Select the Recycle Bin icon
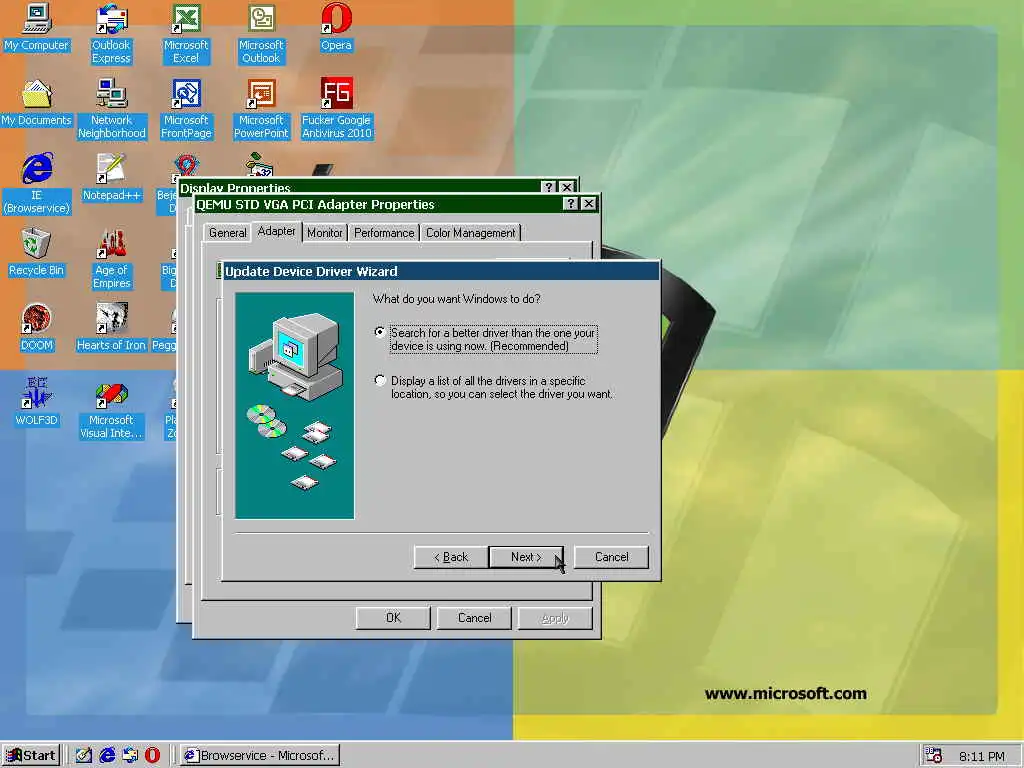Screen dimensions: 1024x768 36,253
